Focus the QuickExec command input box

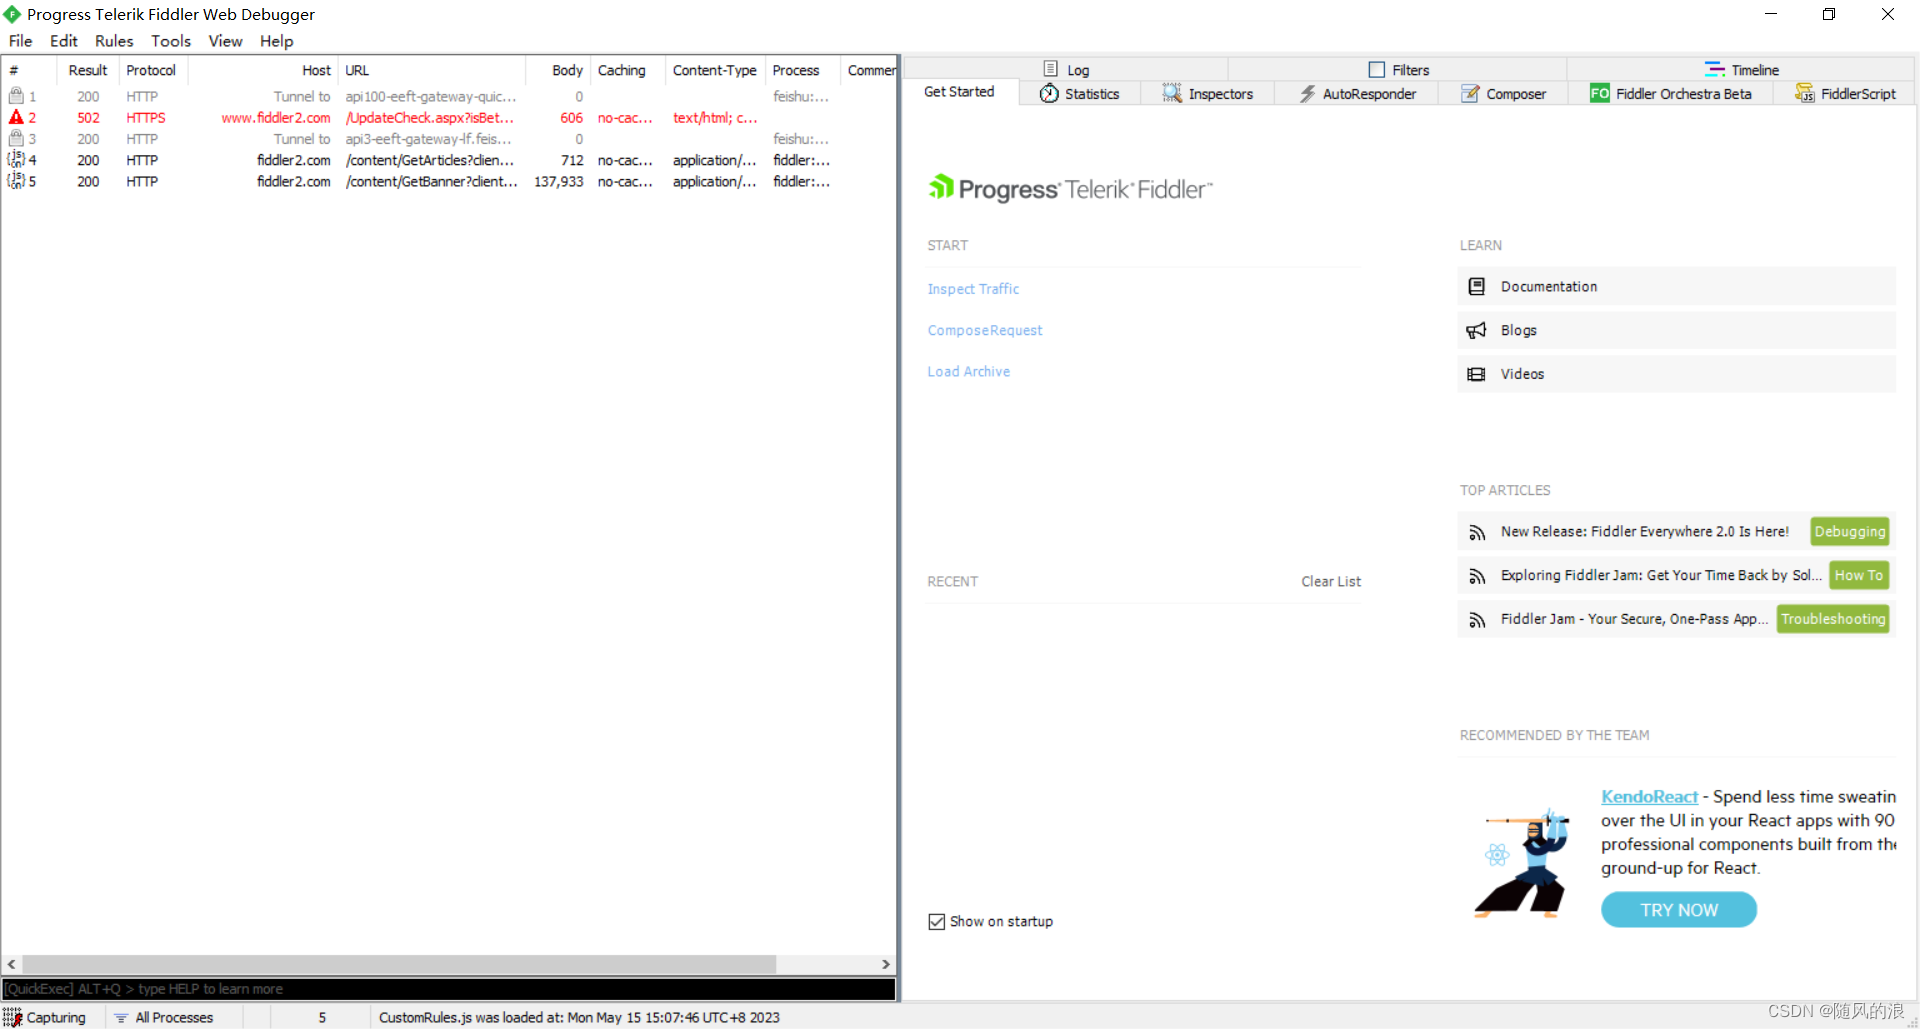(448, 988)
